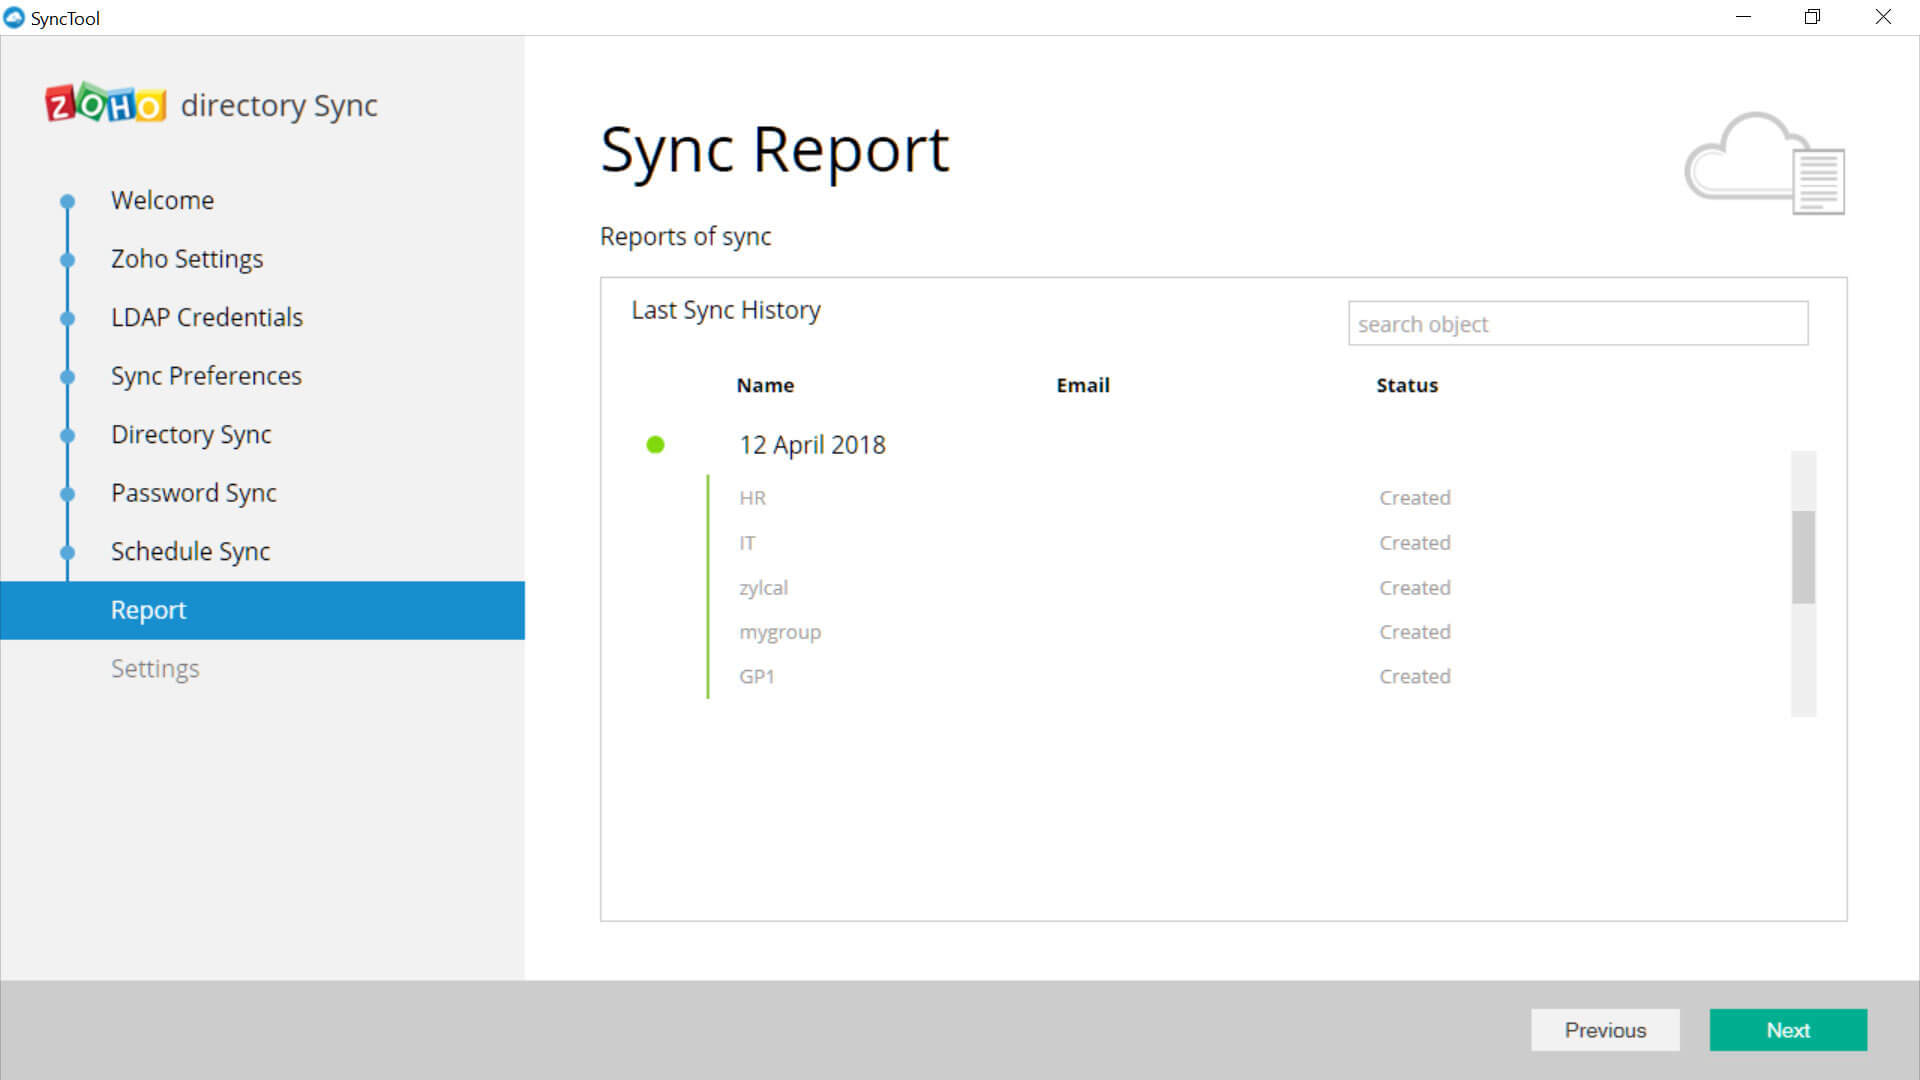This screenshot has height=1080, width=1920.
Task: Click the SyncTool title bar icon
Action: click(14, 18)
